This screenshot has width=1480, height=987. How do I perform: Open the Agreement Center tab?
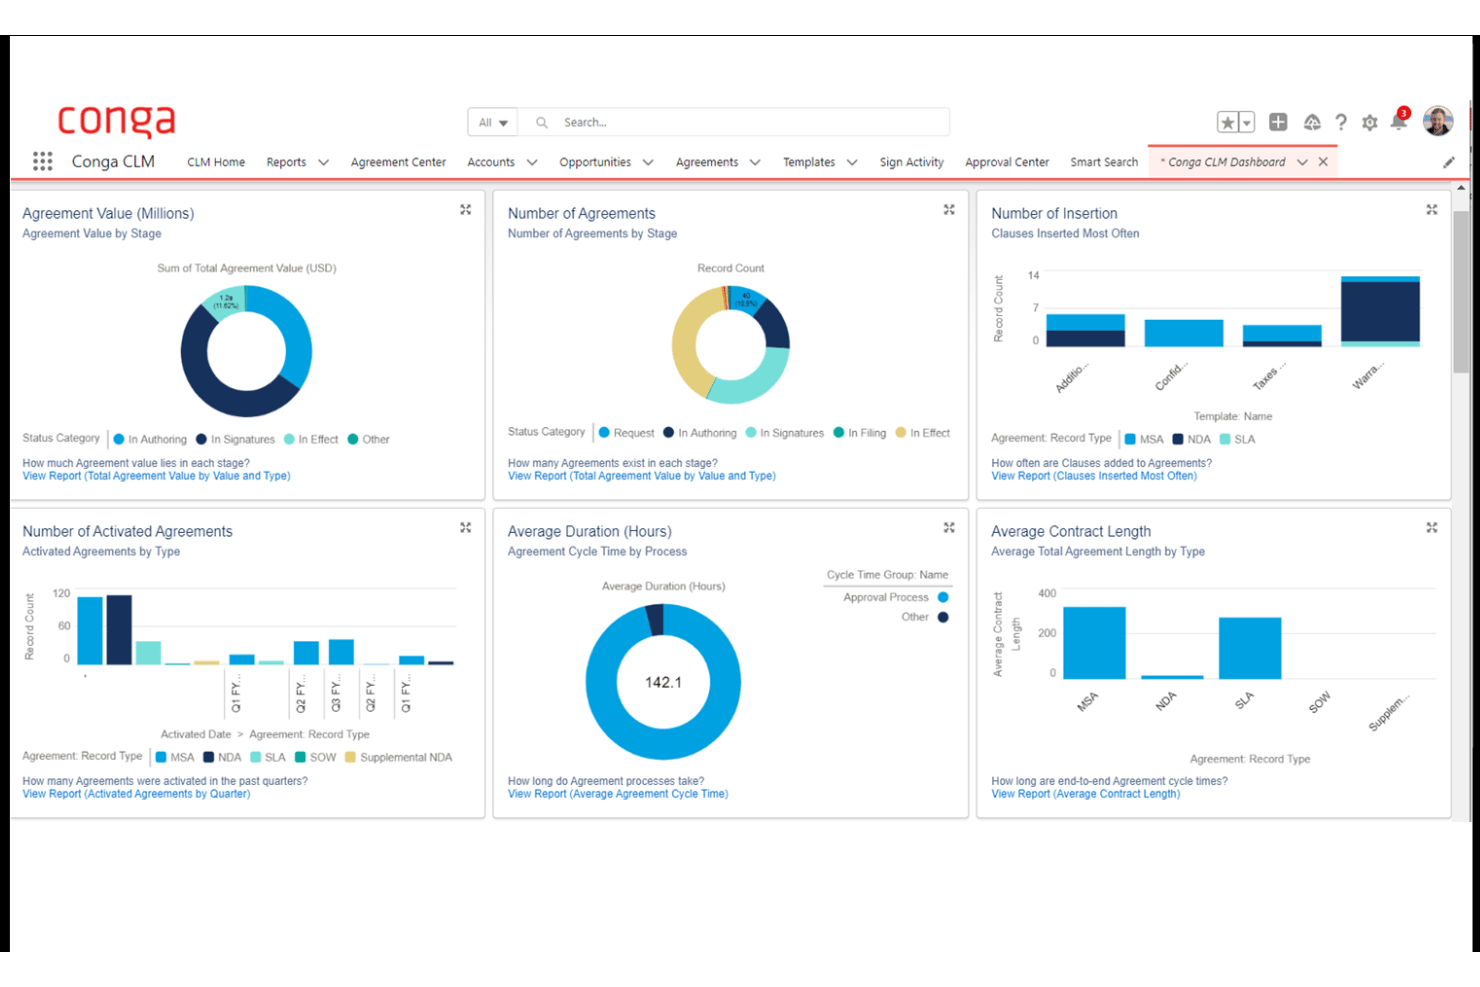pos(398,162)
